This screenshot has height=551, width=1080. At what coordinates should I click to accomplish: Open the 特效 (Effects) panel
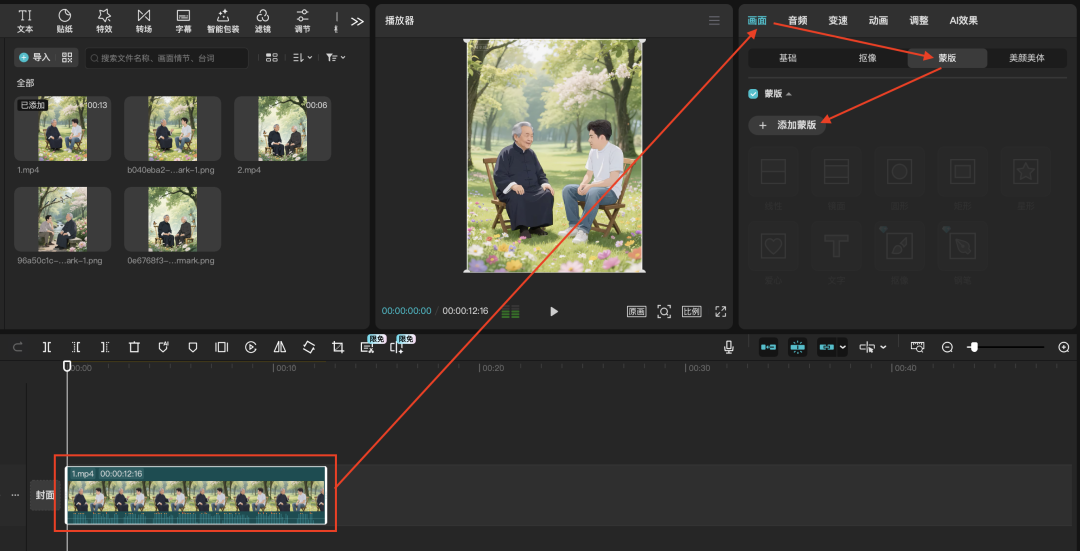click(x=104, y=20)
